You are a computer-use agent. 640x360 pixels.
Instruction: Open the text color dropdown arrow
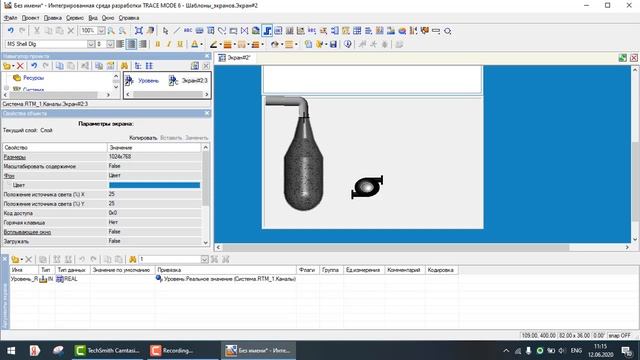202,44
